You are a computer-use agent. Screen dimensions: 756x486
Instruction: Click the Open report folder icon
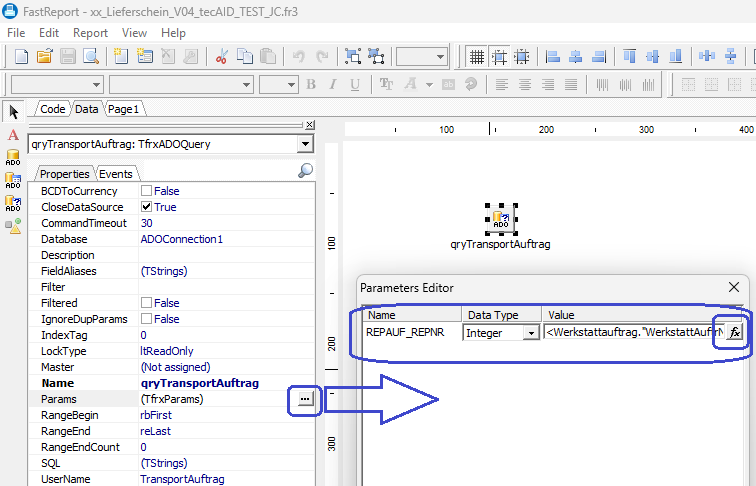44,56
